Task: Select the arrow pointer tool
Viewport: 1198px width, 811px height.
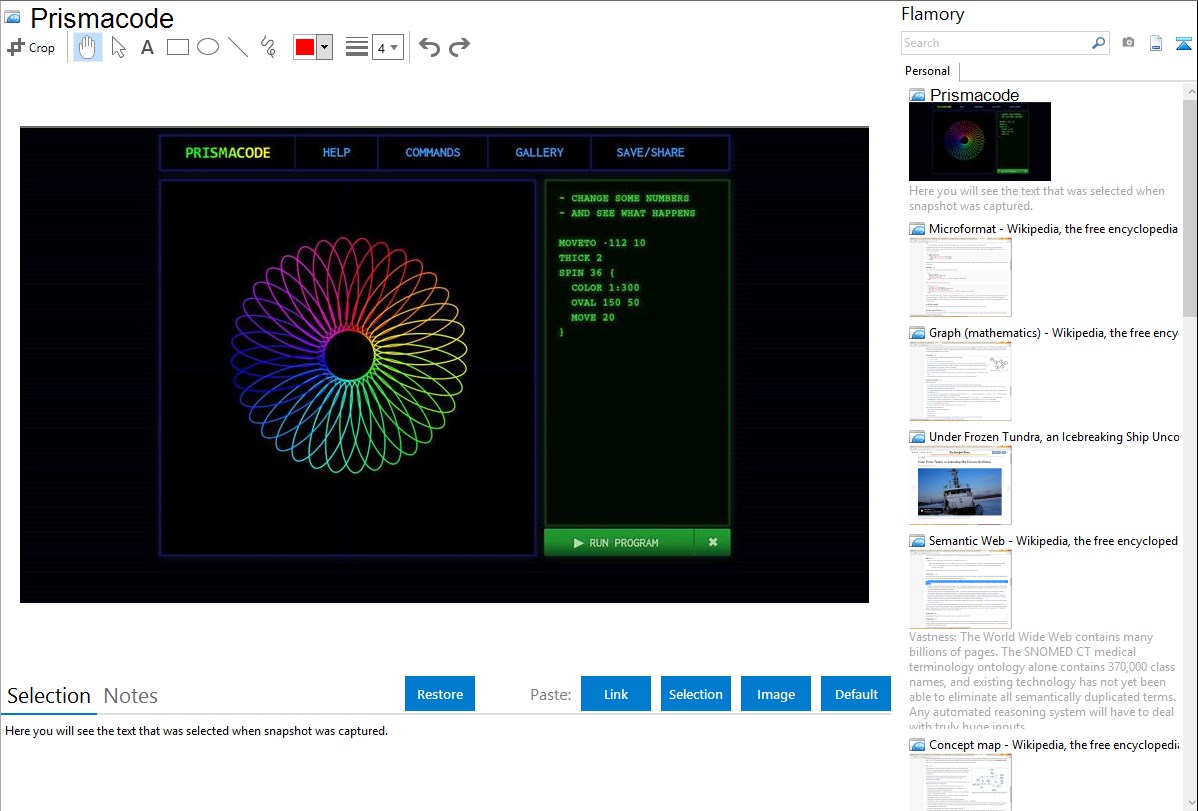Action: 118,47
